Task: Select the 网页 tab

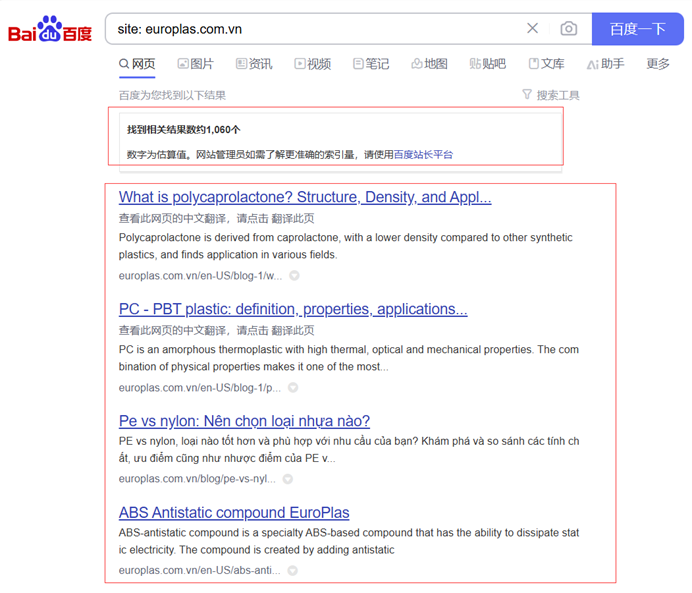Action: (x=137, y=64)
